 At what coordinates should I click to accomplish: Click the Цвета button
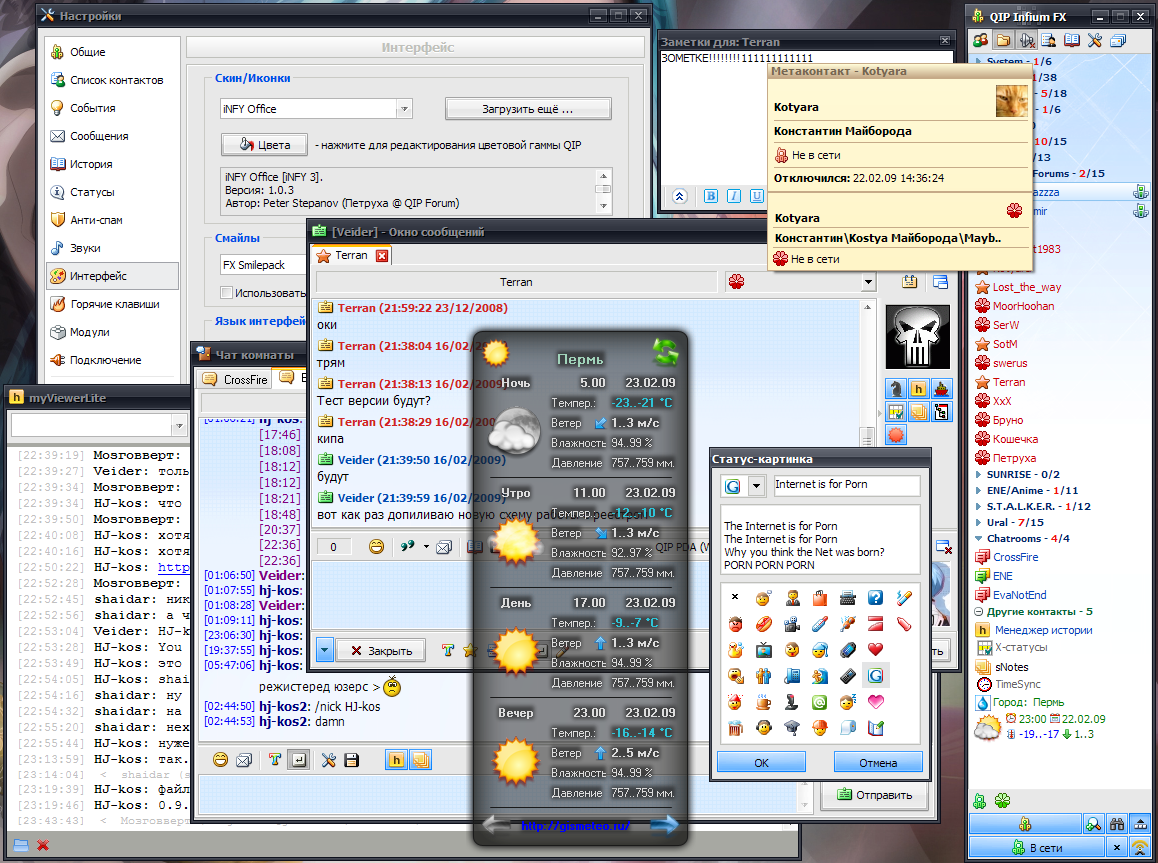click(x=264, y=145)
